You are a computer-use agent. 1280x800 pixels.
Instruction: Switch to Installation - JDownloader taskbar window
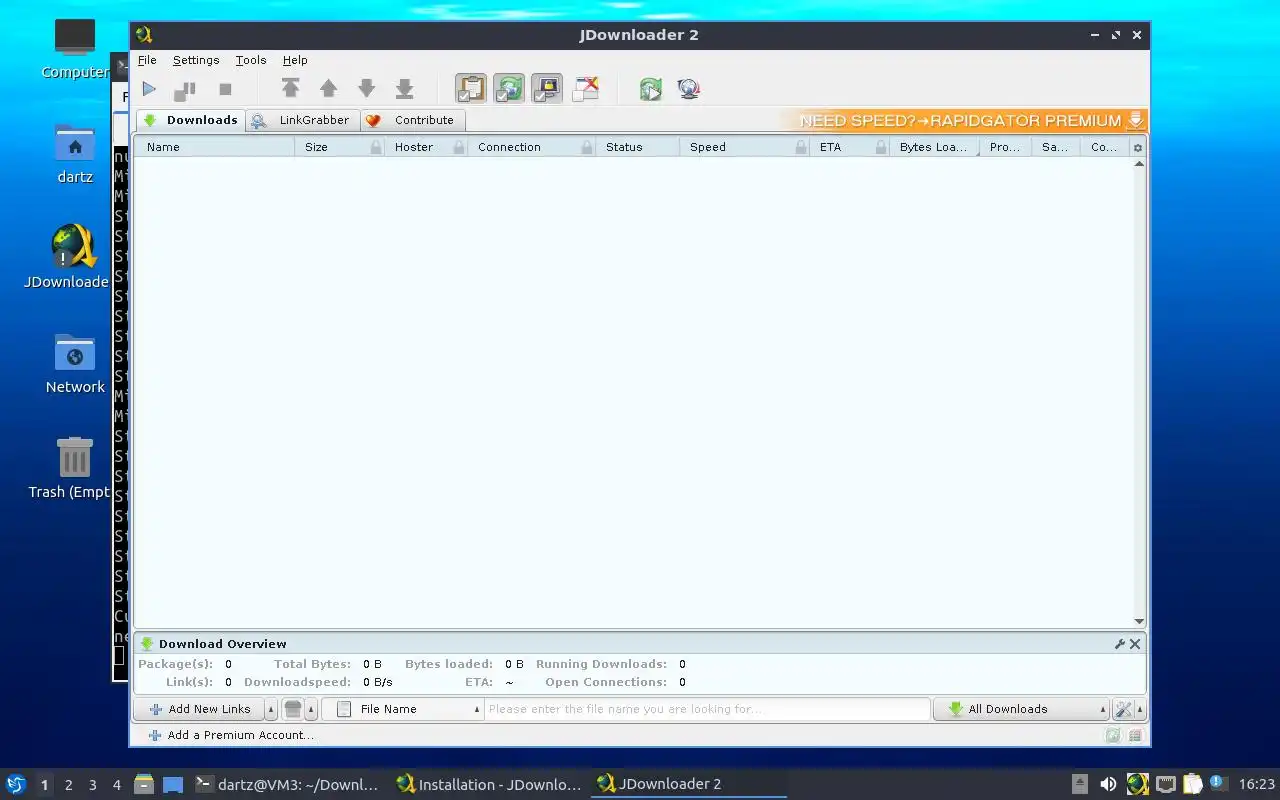tap(489, 784)
